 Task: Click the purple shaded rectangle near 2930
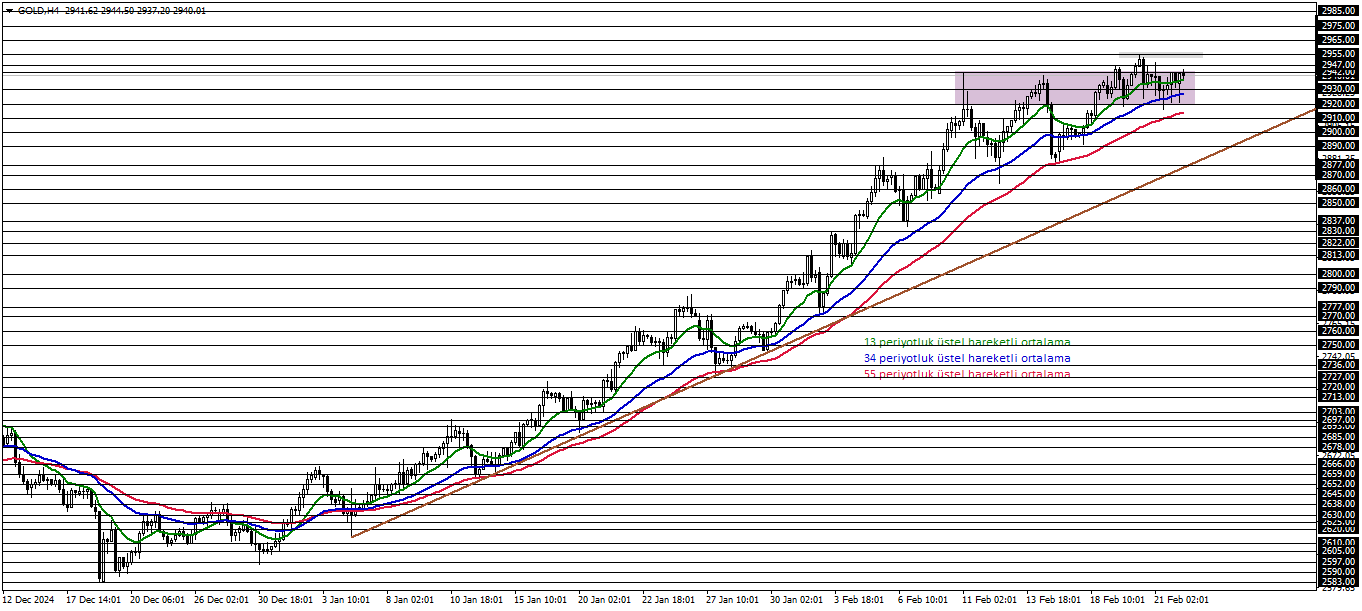(x=1075, y=88)
